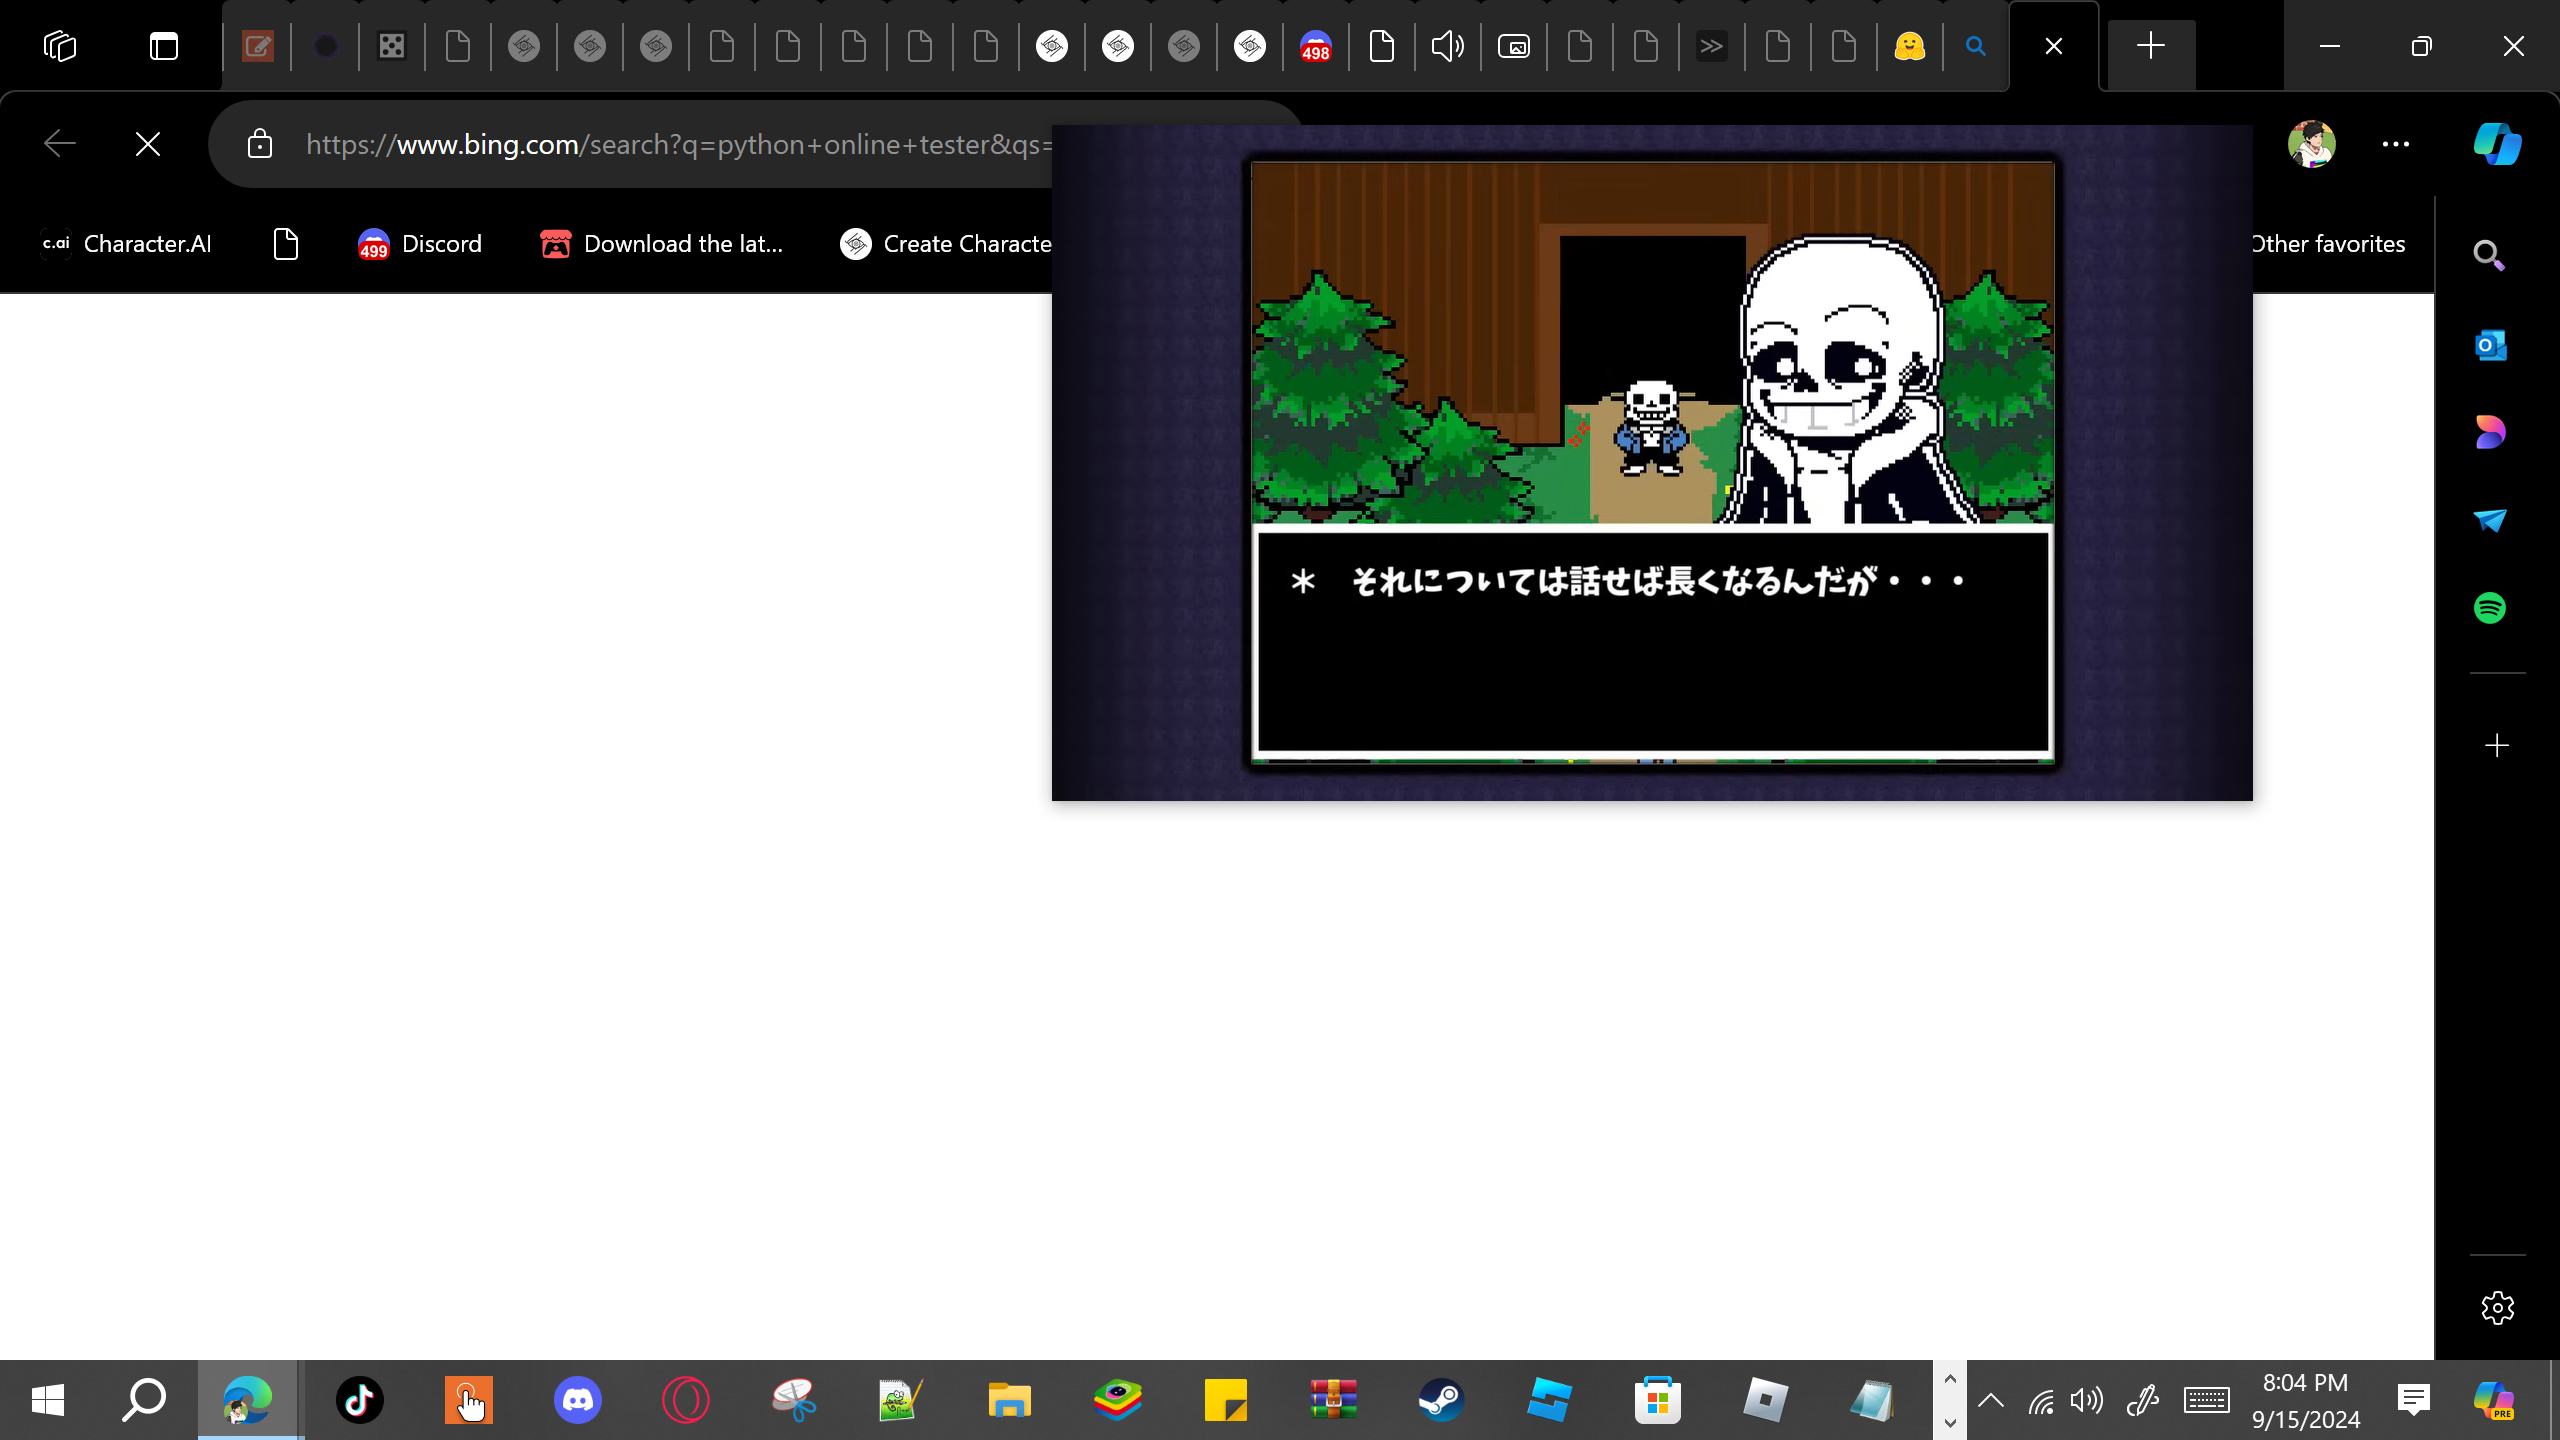Open Edge Settings and more menu

coord(2395,144)
